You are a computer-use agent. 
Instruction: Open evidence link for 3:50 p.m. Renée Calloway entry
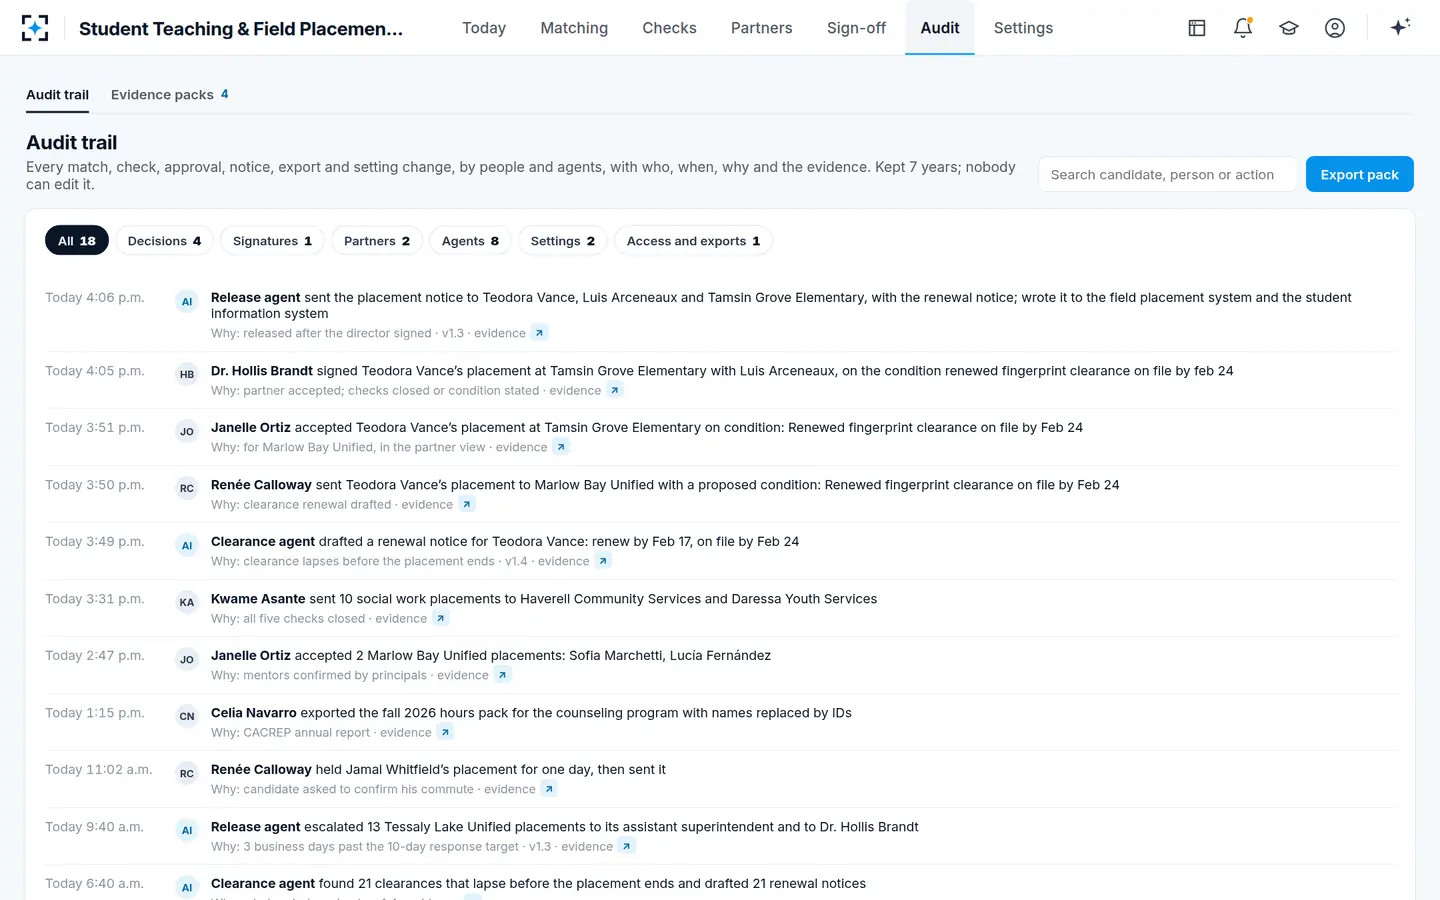[x=467, y=504]
